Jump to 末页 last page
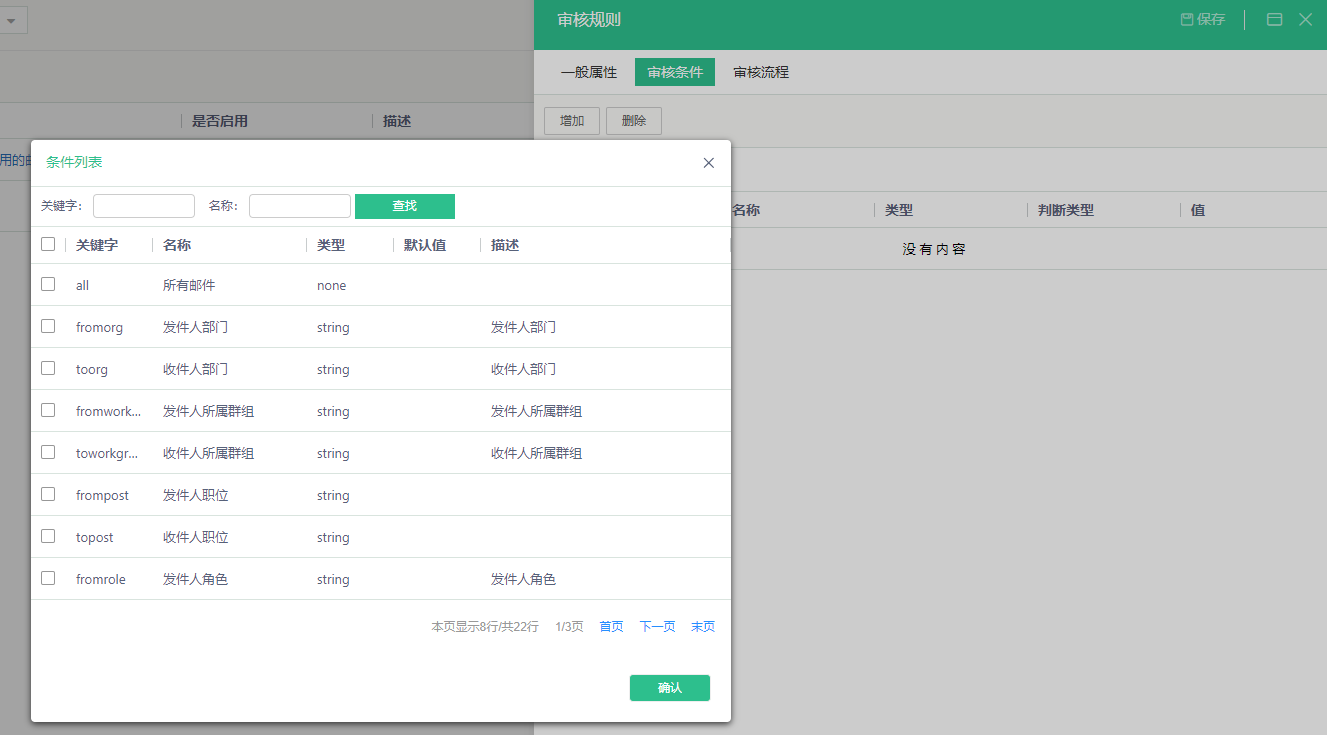 703,627
